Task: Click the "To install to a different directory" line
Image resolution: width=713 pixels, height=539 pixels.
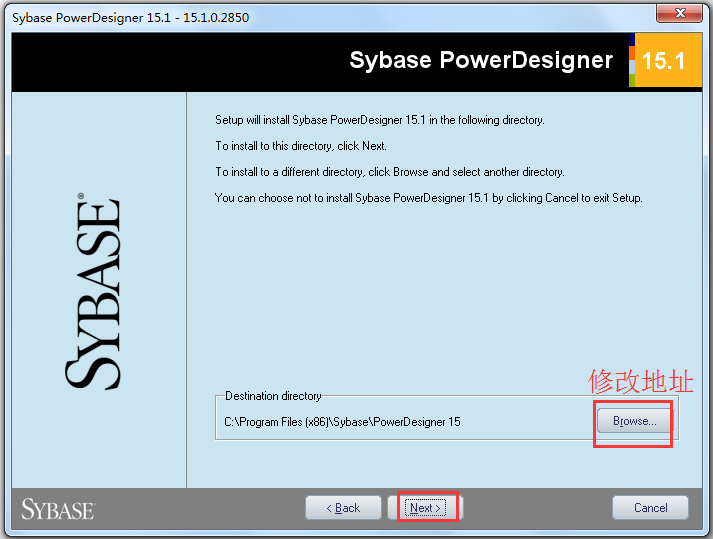Action: click(389, 172)
